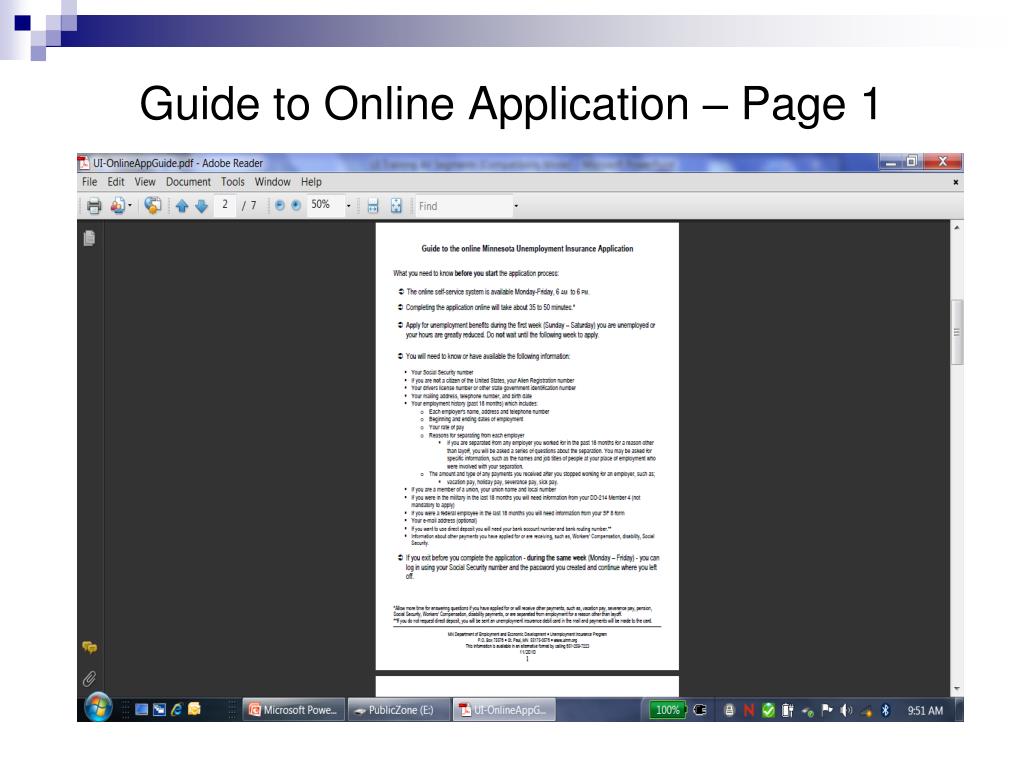This screenshot has width=1024, height=768.
Task: Click the padlock tray icon
Action: point(729,710)
